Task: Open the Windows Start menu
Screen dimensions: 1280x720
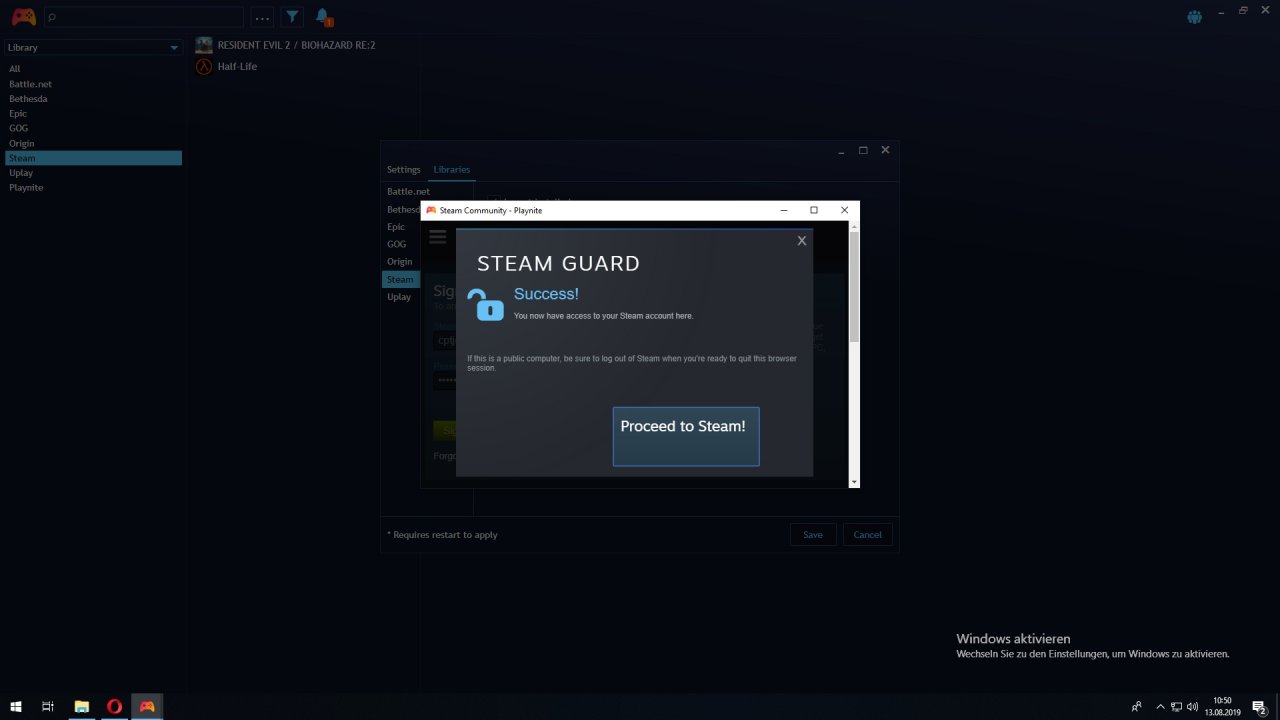Action: click(x=16, y=706)
